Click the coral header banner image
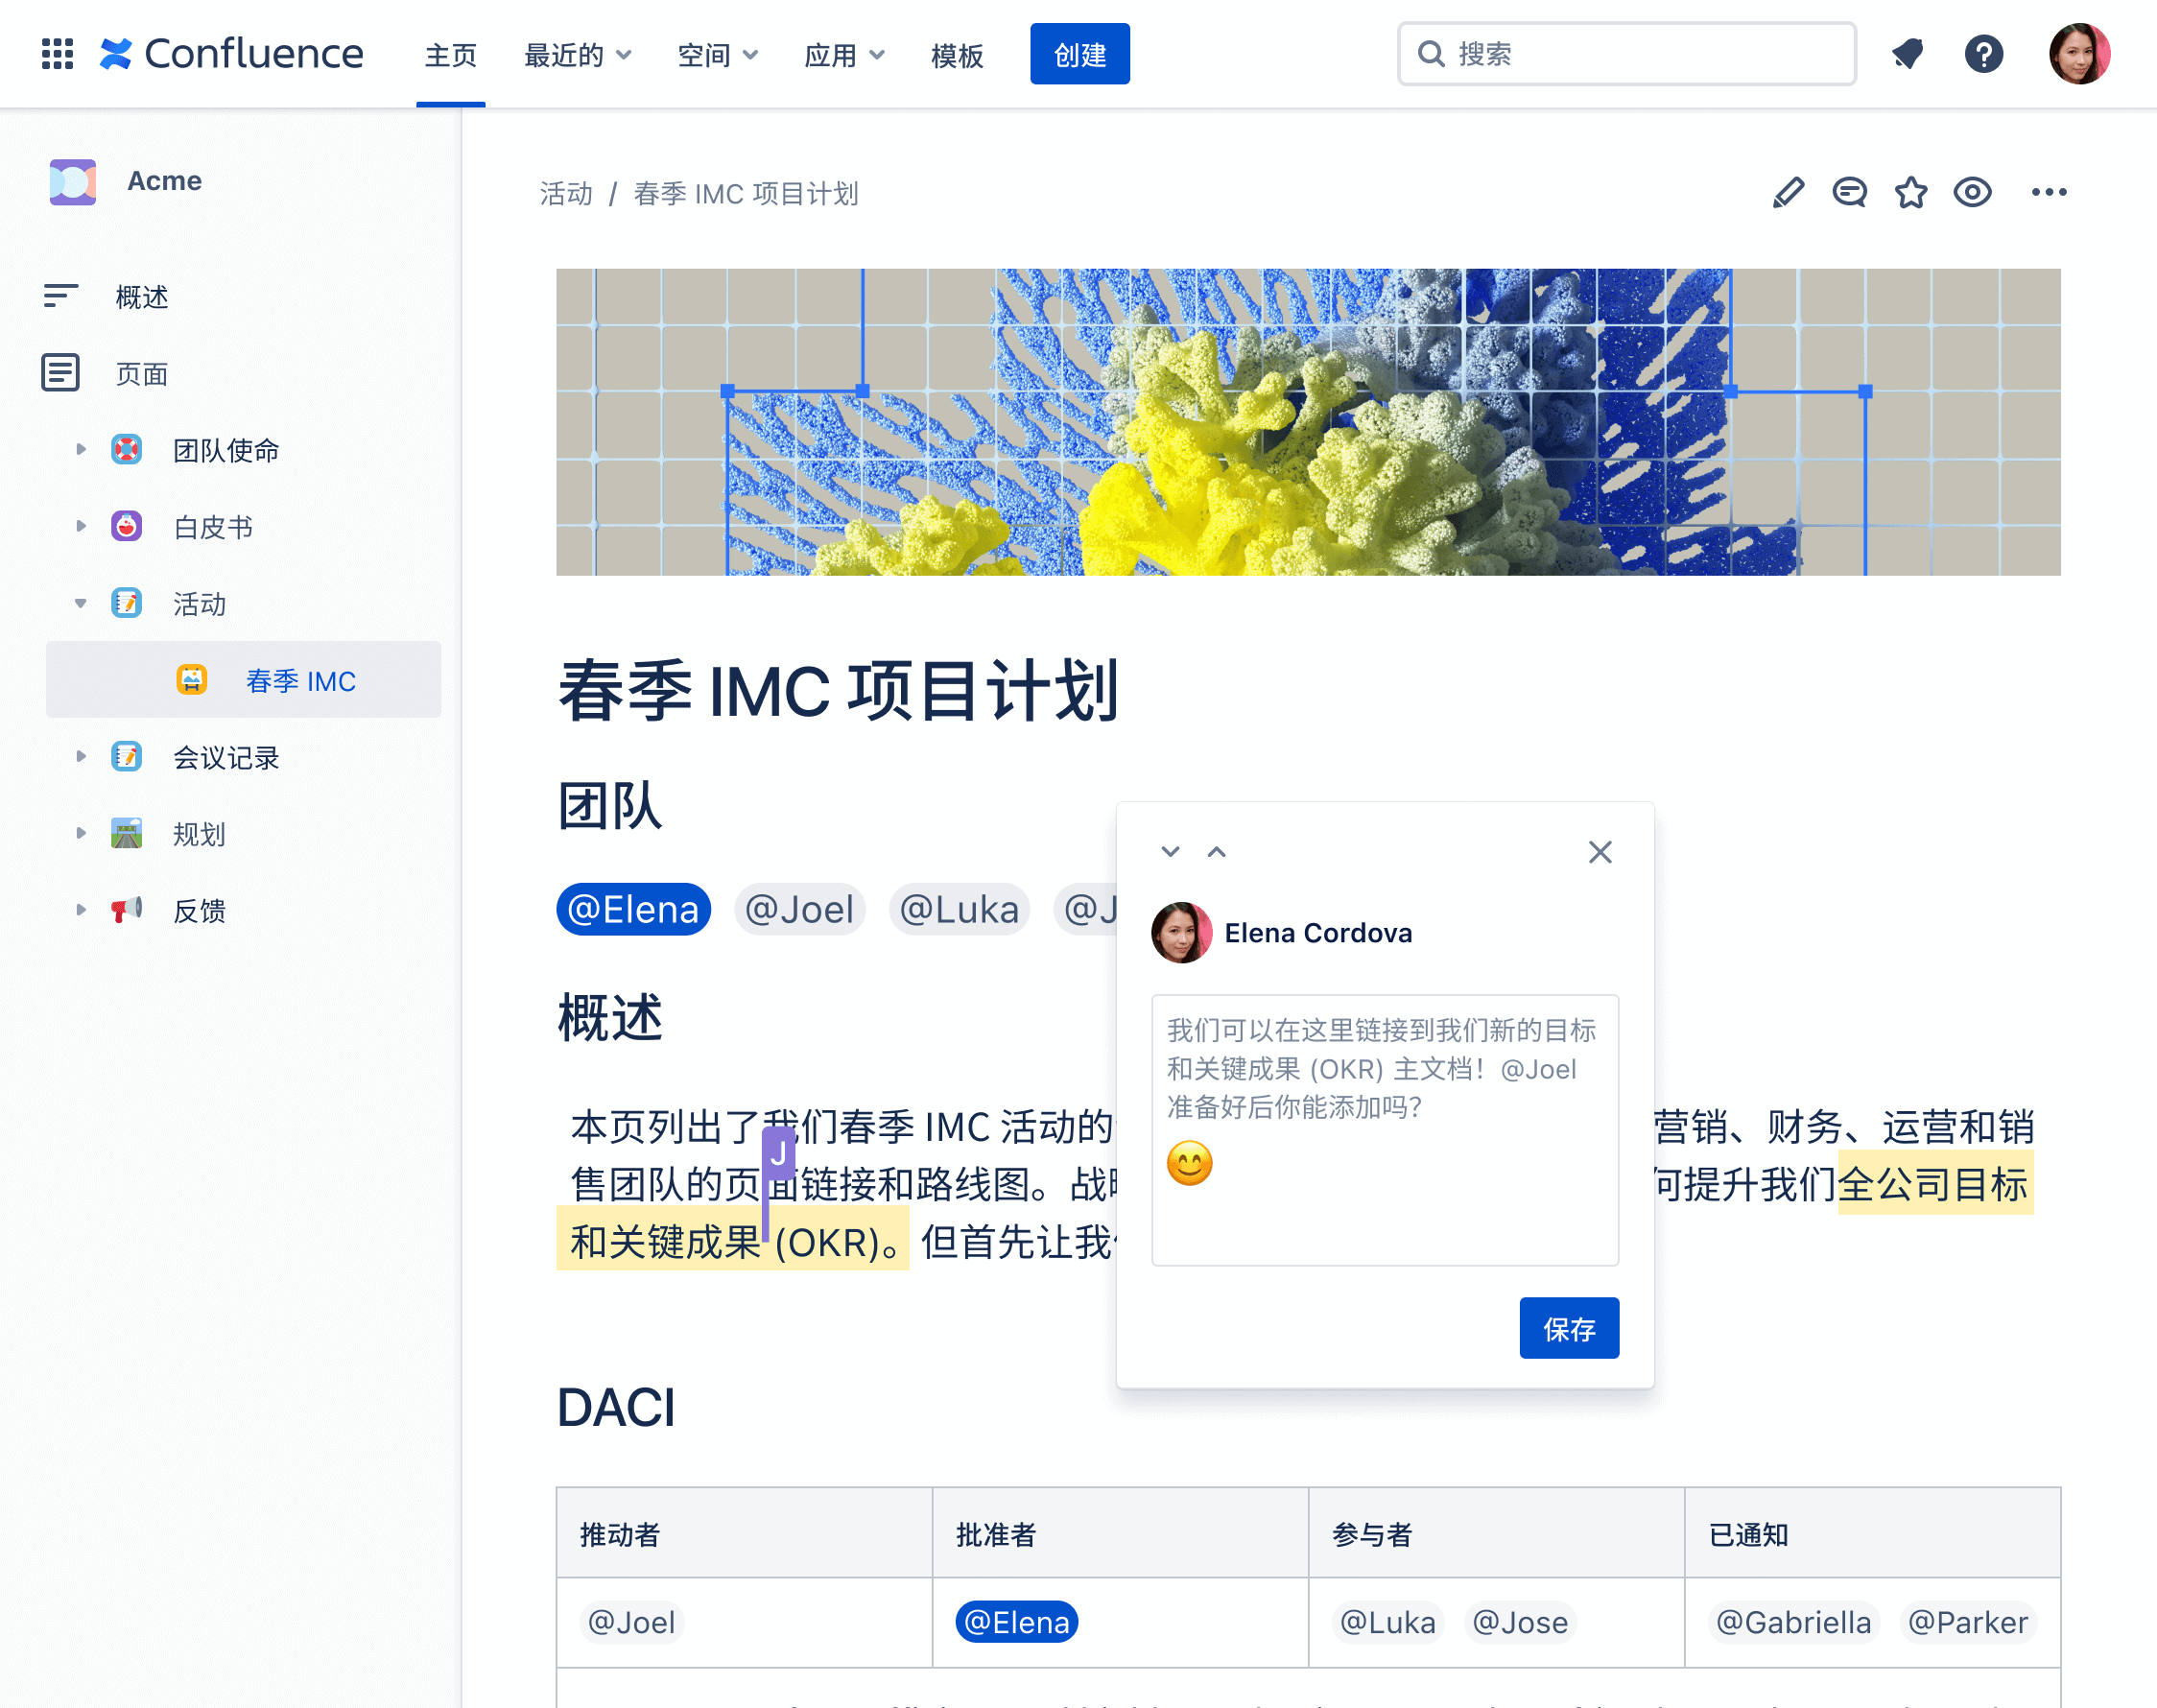Image resolution: width=2157 pixels, height=1708 pixels. (1307, 421)
